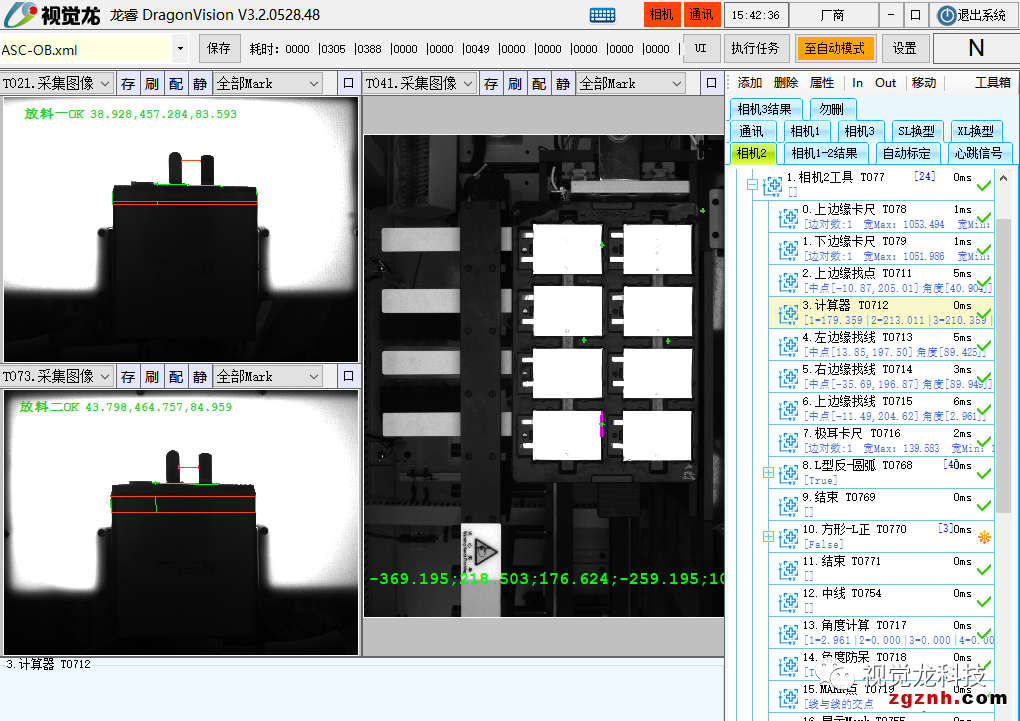Image resolution: width=1020 pixels, height=721 pixels.
Task: Open the on-screen keyboard icon
Action: pyautogui.click(x=602, y=15)
